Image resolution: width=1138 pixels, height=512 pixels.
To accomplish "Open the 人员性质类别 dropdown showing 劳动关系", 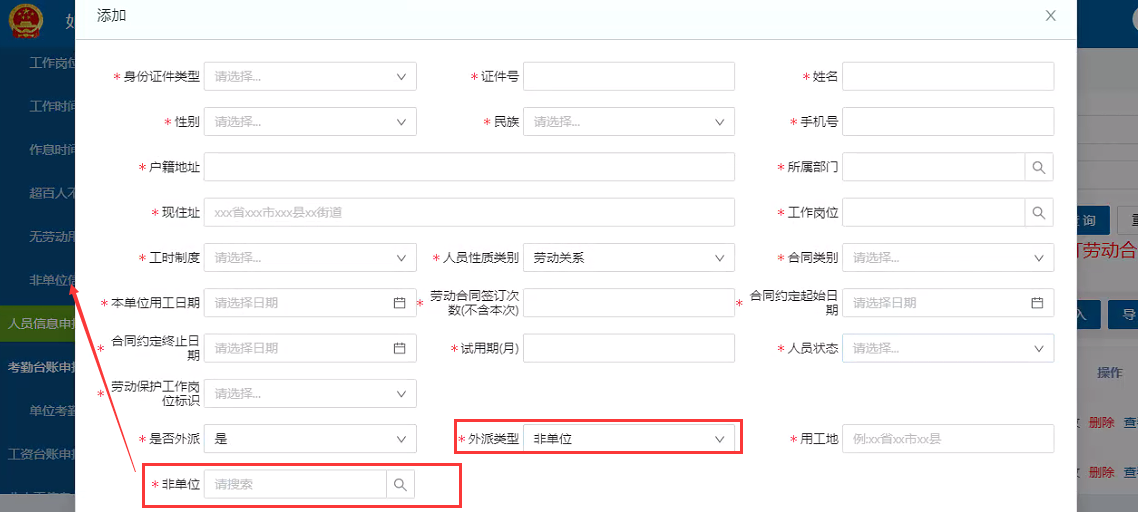I will 629,258.
